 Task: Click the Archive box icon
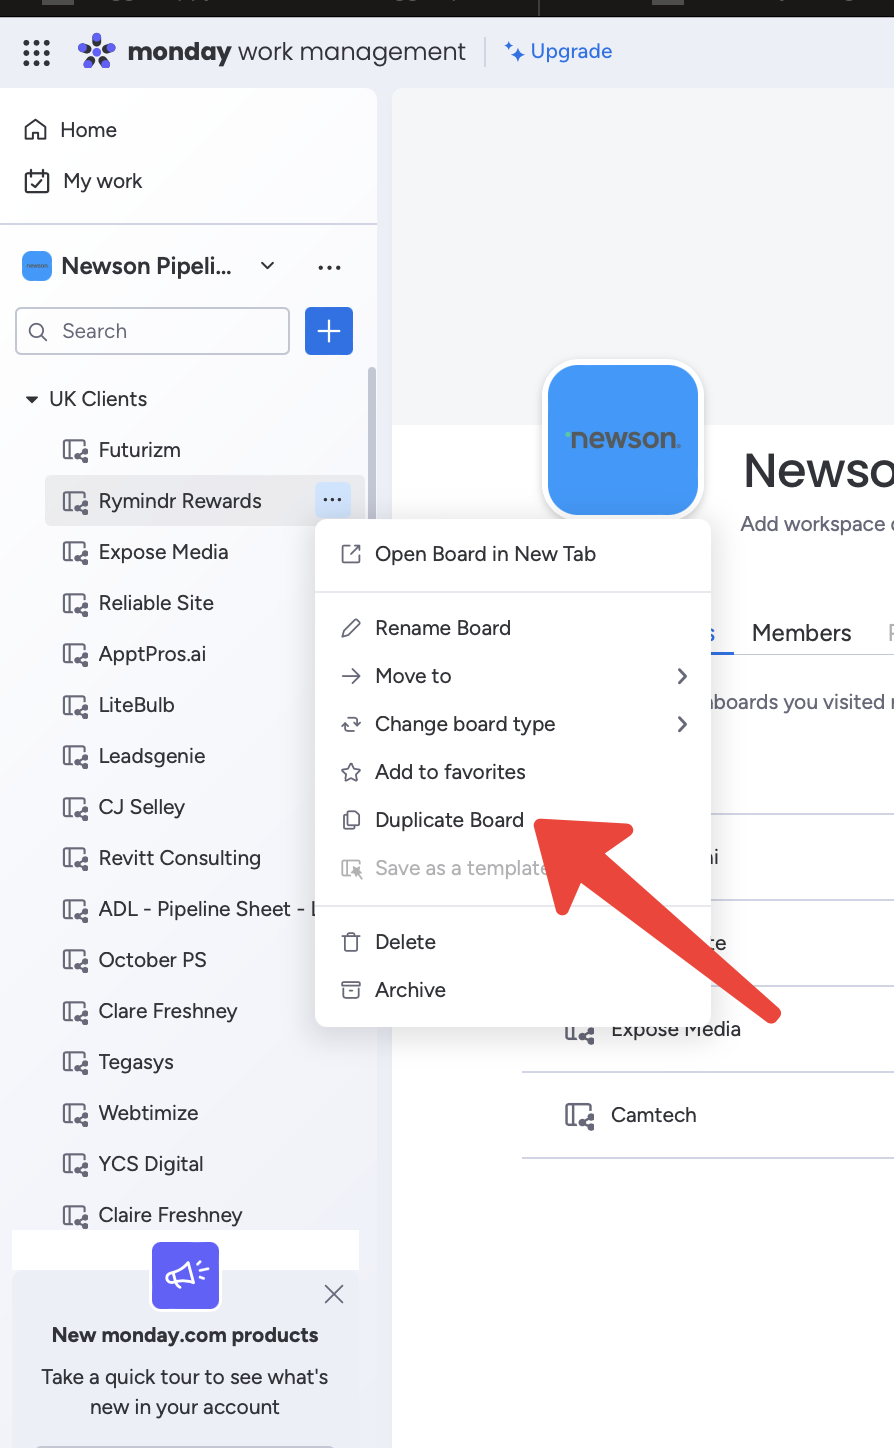(351, 990)
